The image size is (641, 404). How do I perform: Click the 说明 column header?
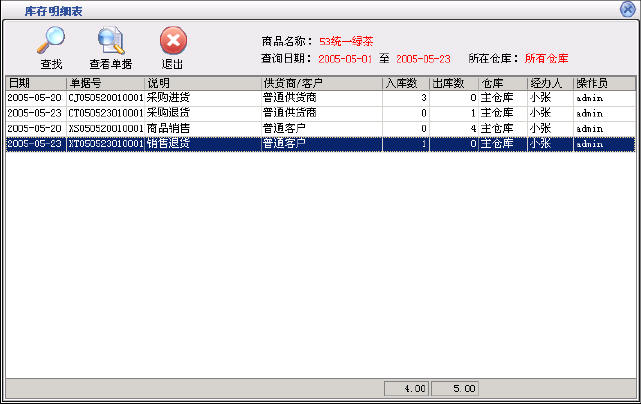pos(202,83)
